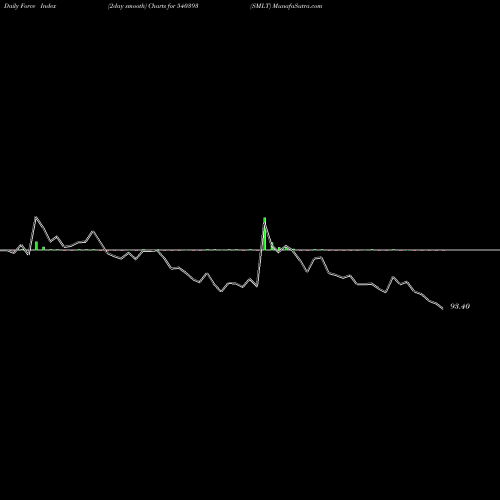Click the 93.40 value label

coord(460,306)
